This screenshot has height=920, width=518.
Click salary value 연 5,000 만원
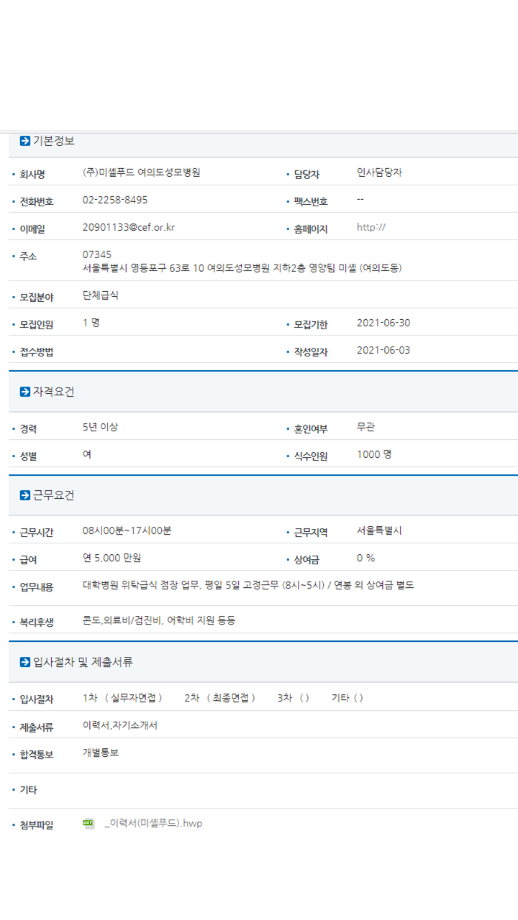pos(111,558)
